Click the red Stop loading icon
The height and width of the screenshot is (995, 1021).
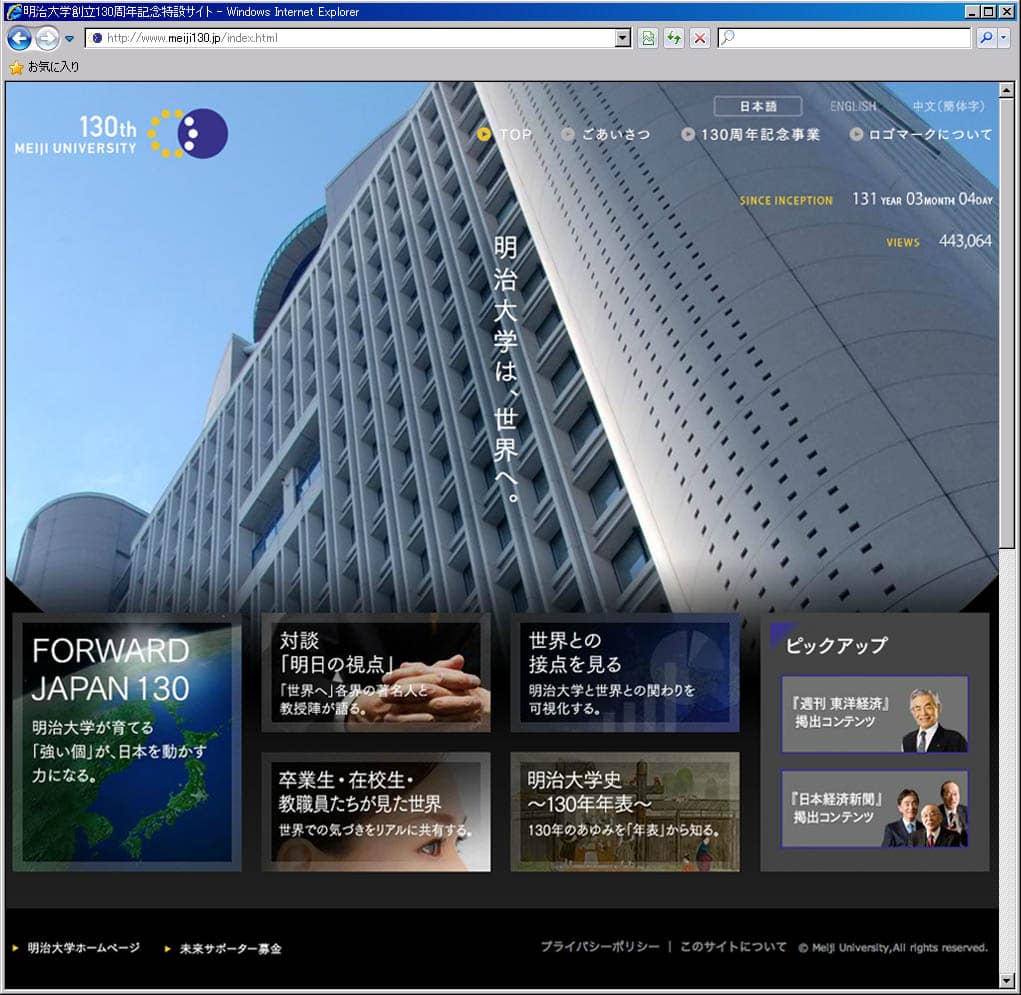pos(700,38)
